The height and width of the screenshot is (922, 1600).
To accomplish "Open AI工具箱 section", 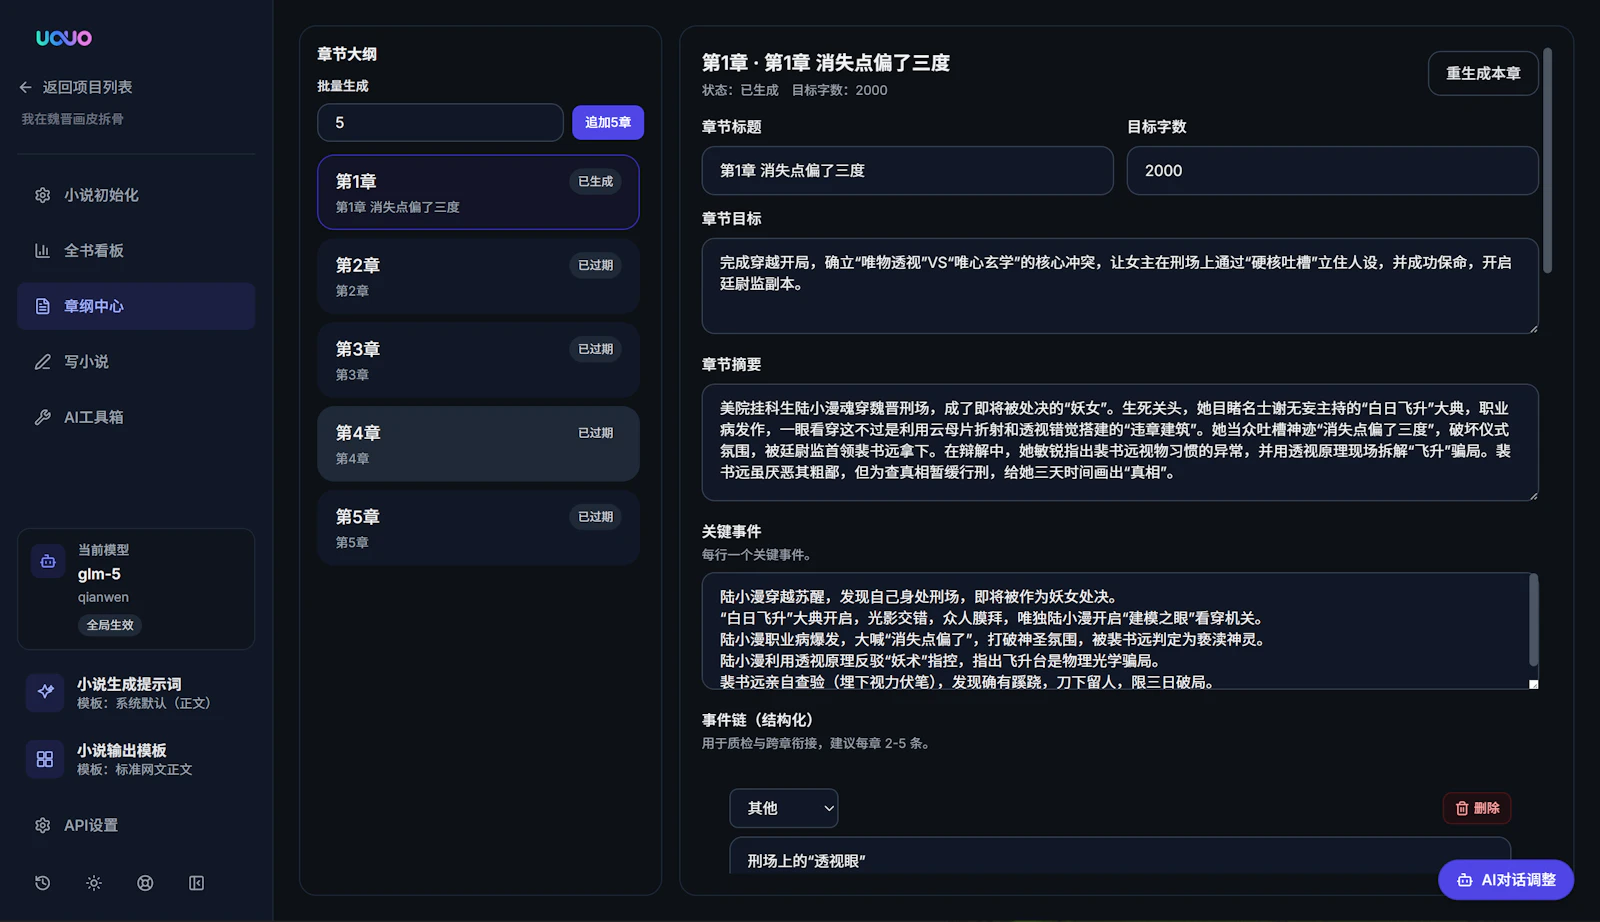I will (136, 417).
